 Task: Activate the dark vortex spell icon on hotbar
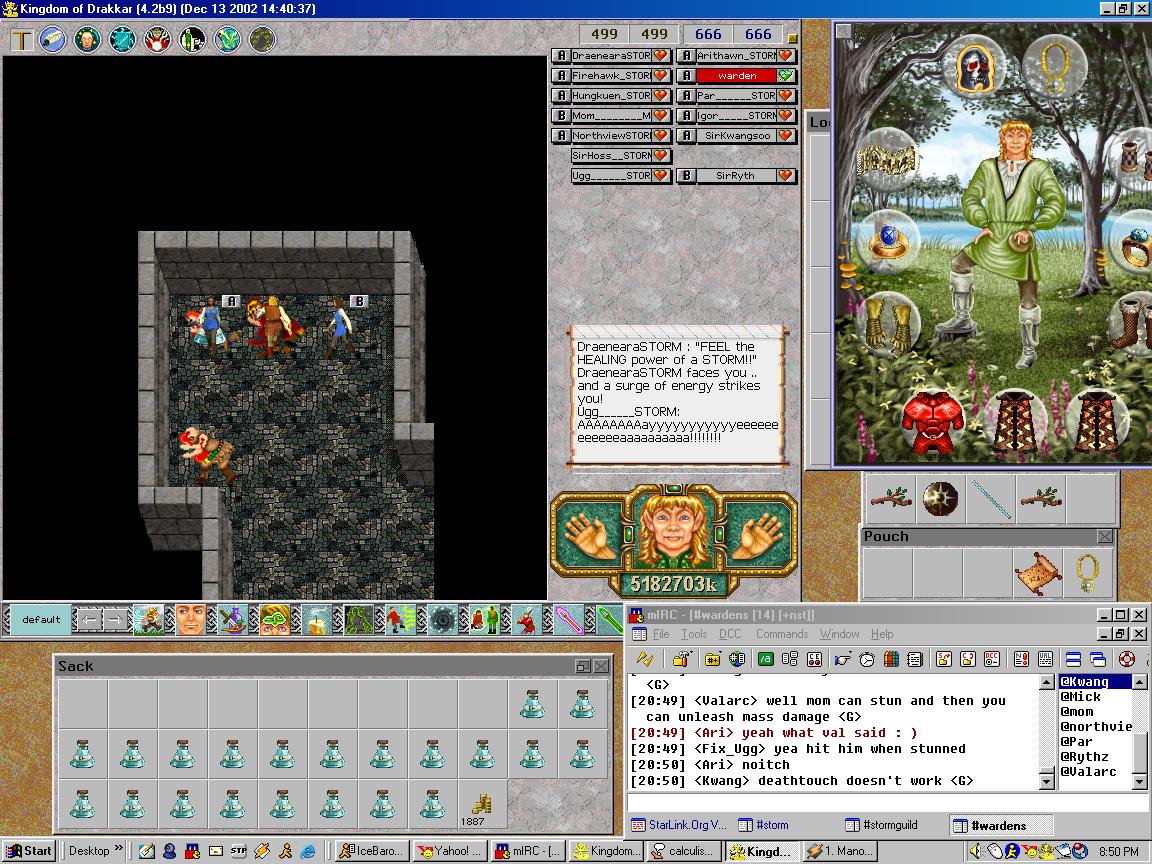pyautogui.click(x=442, y=620)
